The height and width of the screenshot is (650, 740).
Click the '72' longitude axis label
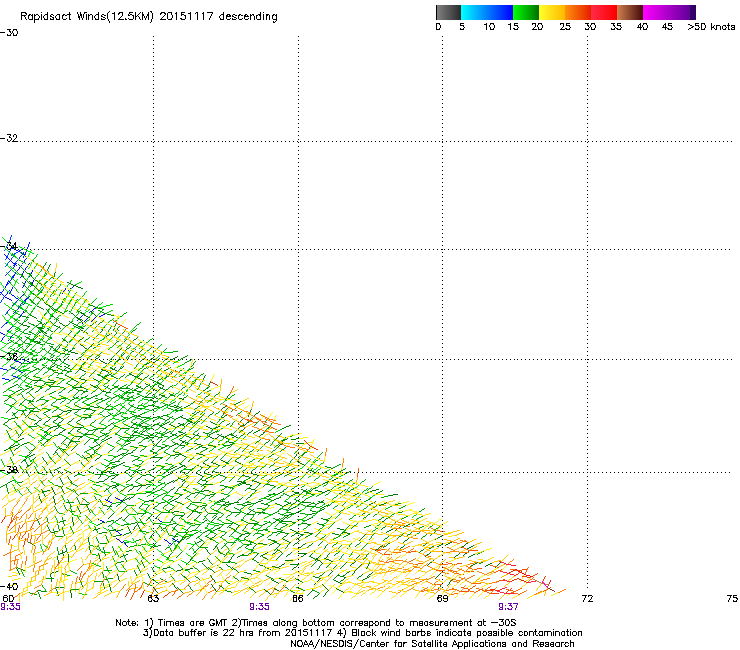[x=587, y=599]
